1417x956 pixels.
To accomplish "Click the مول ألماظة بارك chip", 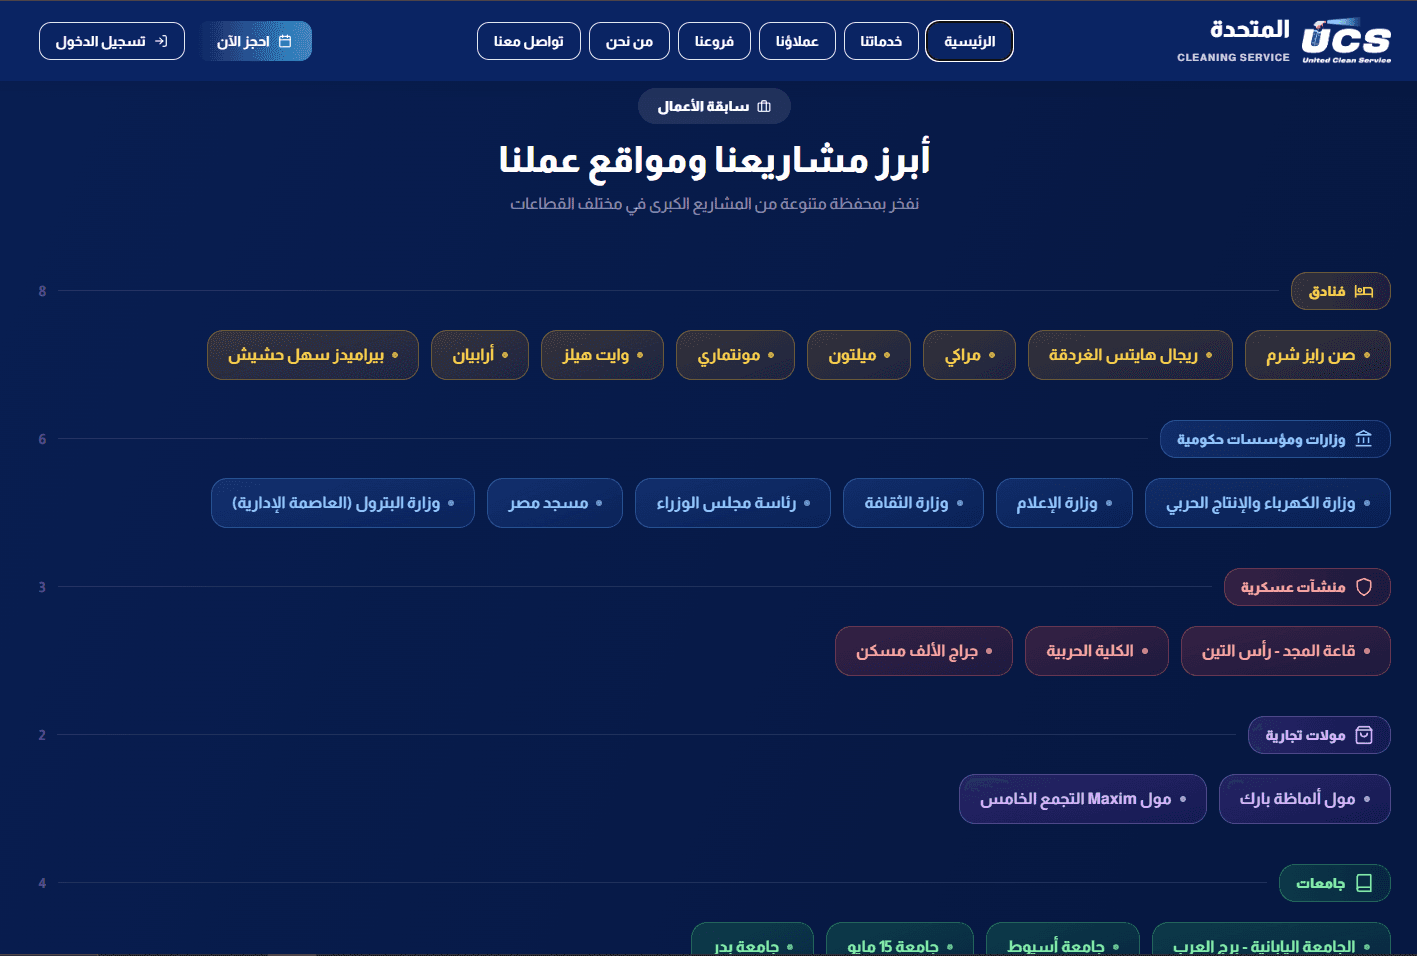I will pos(1305,799).
